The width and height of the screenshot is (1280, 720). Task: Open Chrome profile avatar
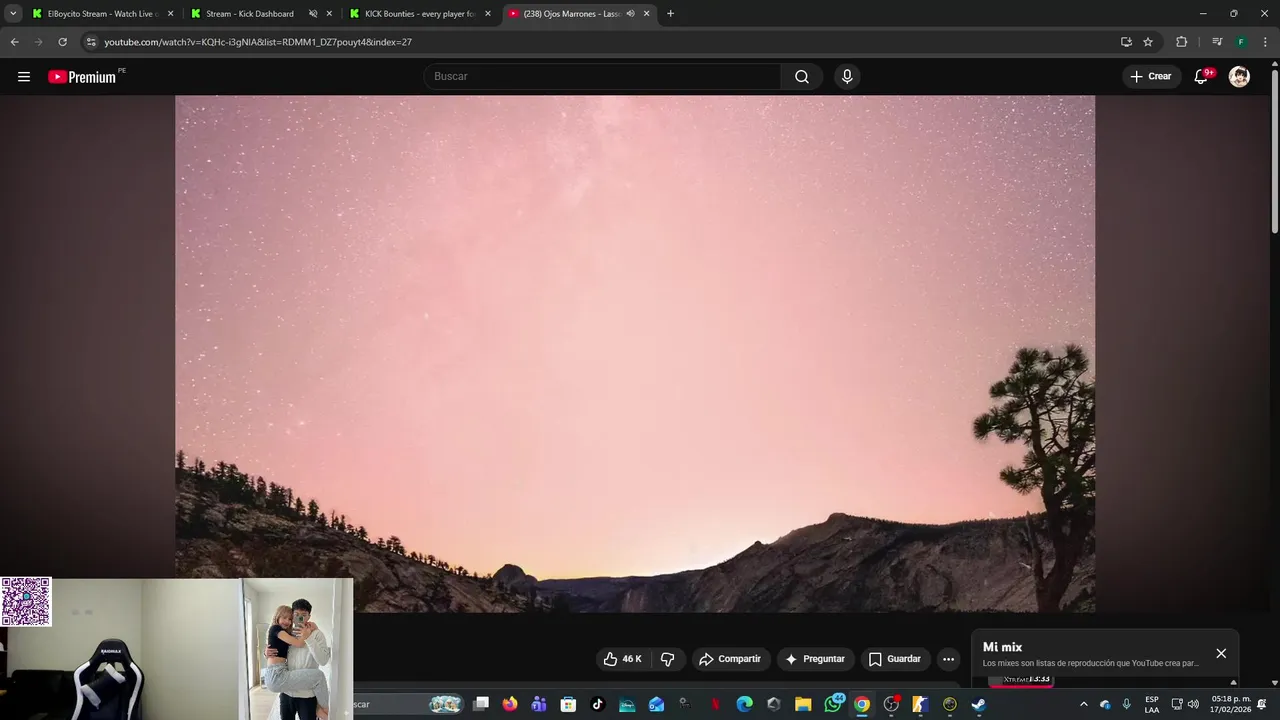pos(1241,42)
